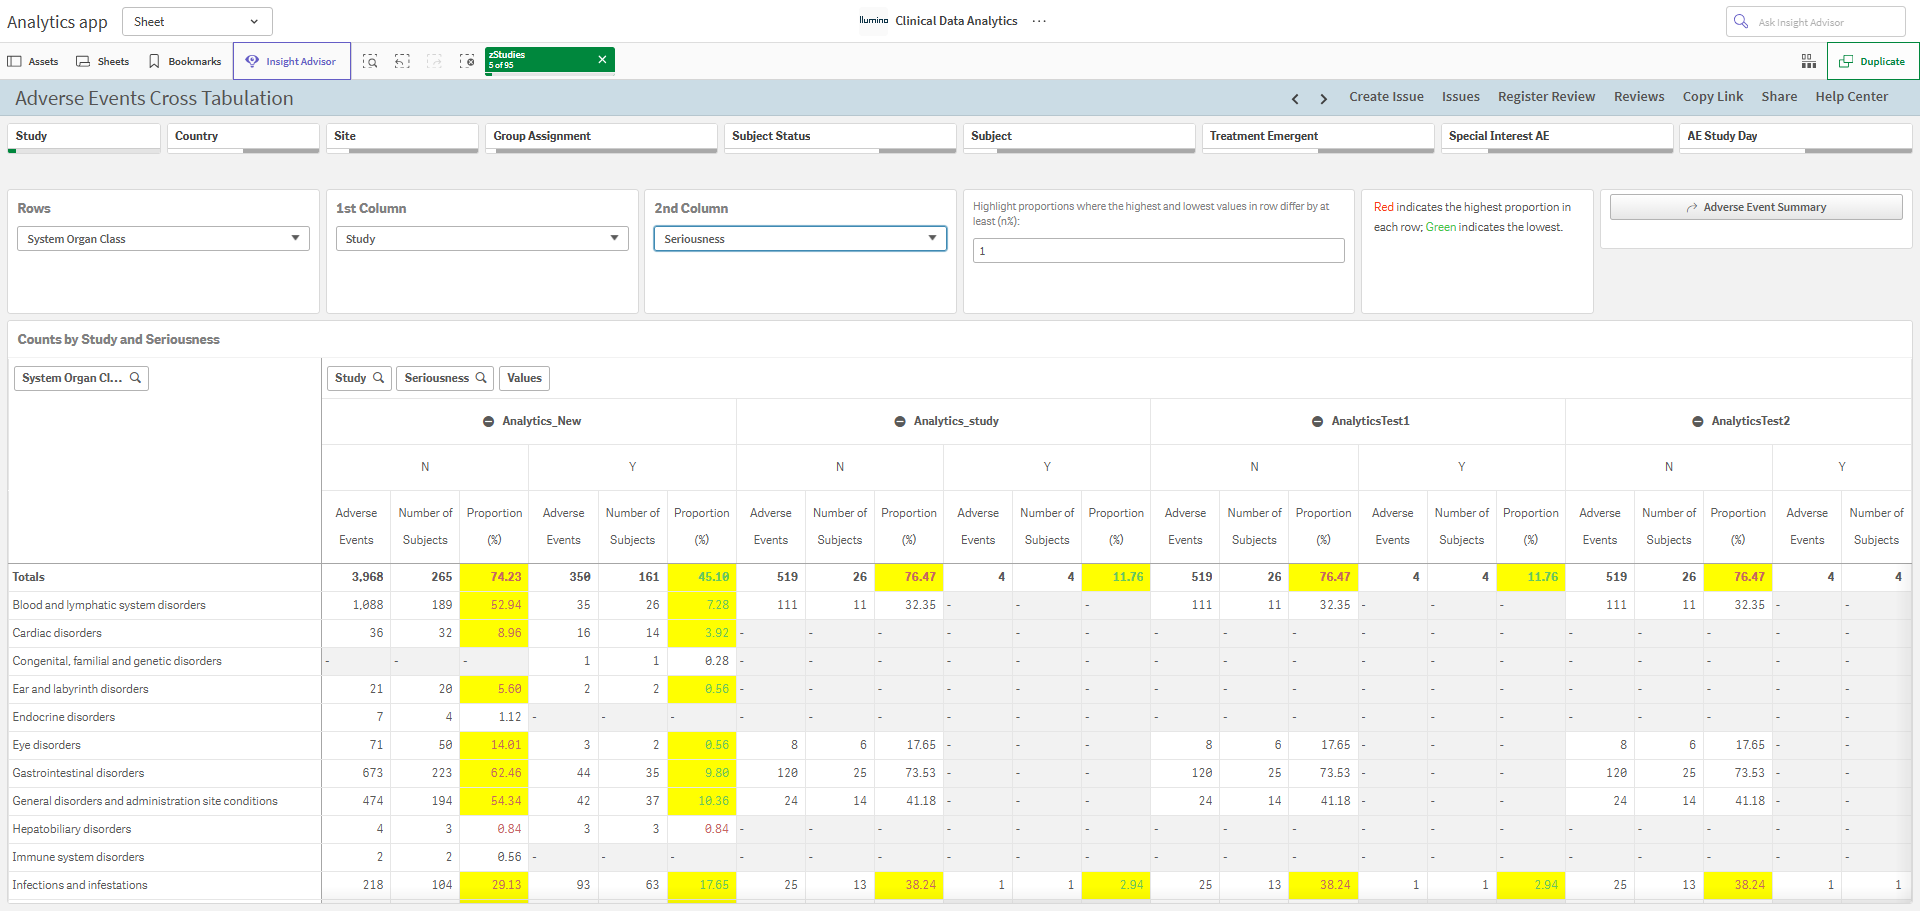This screenshot has width=1920, height=911.
Task: Click the Adverse Event Summary button
Action: click(1756, 207)
